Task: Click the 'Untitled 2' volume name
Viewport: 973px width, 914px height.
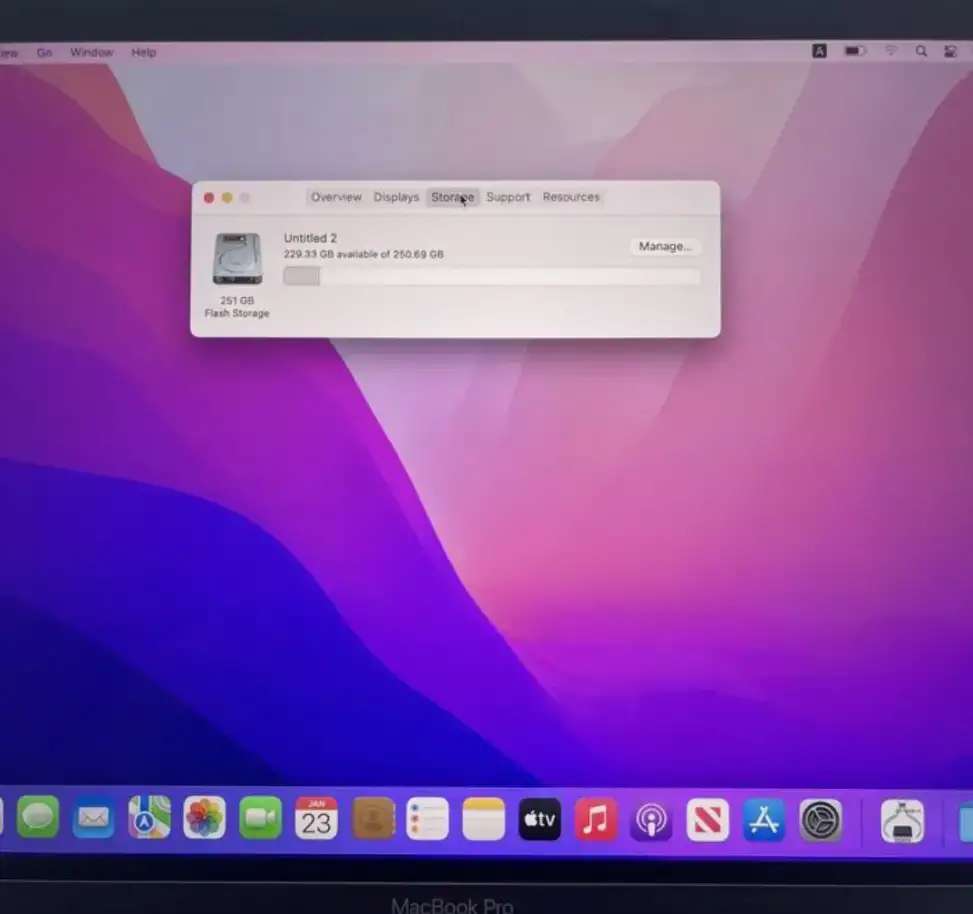Action: 310,238
